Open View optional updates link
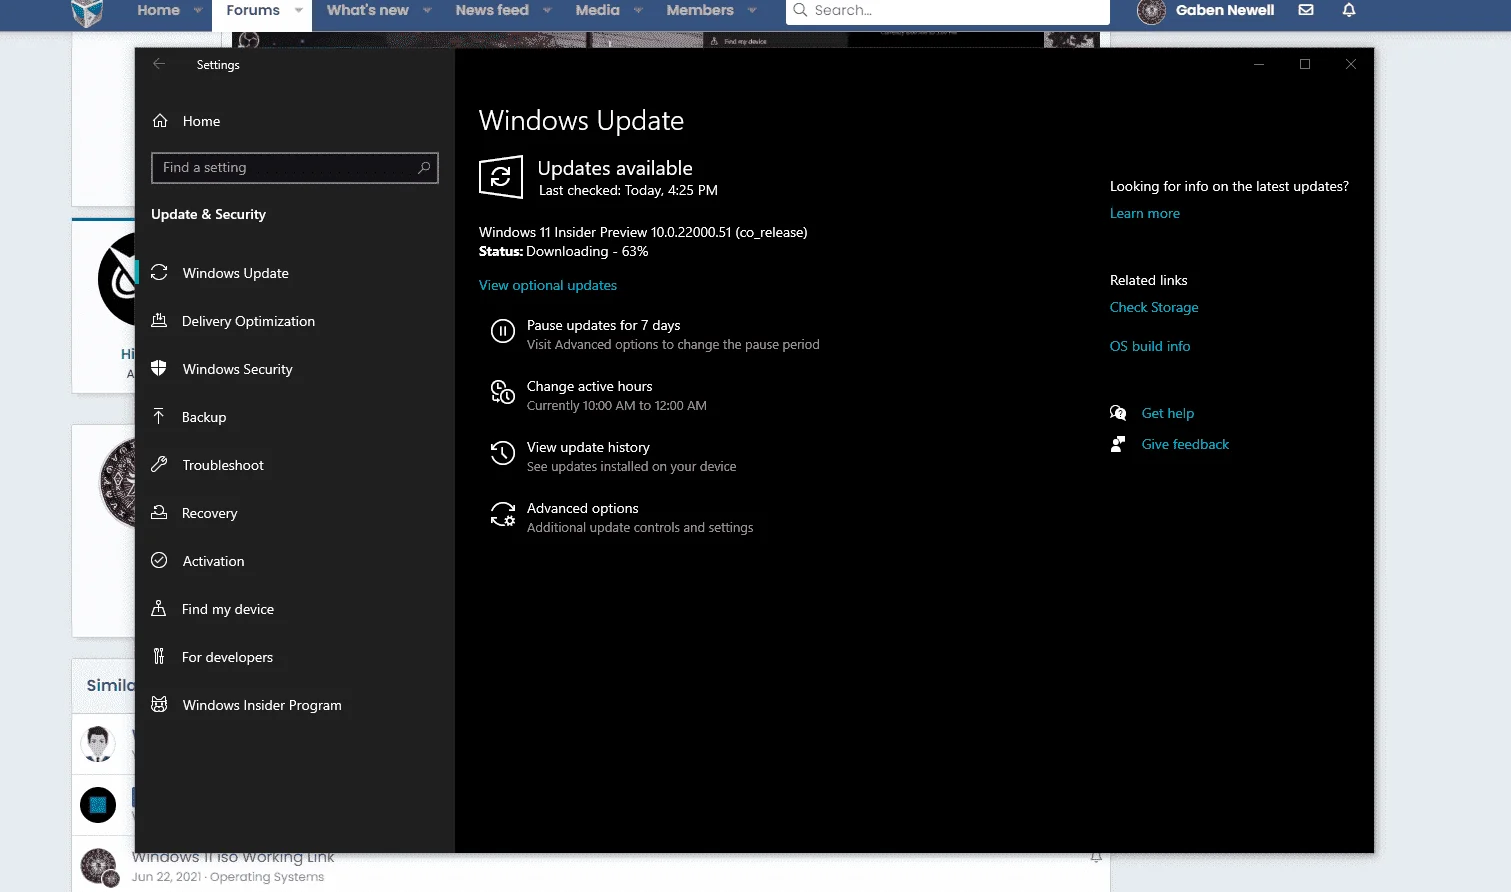1511x892 pixels. (548, 285)
